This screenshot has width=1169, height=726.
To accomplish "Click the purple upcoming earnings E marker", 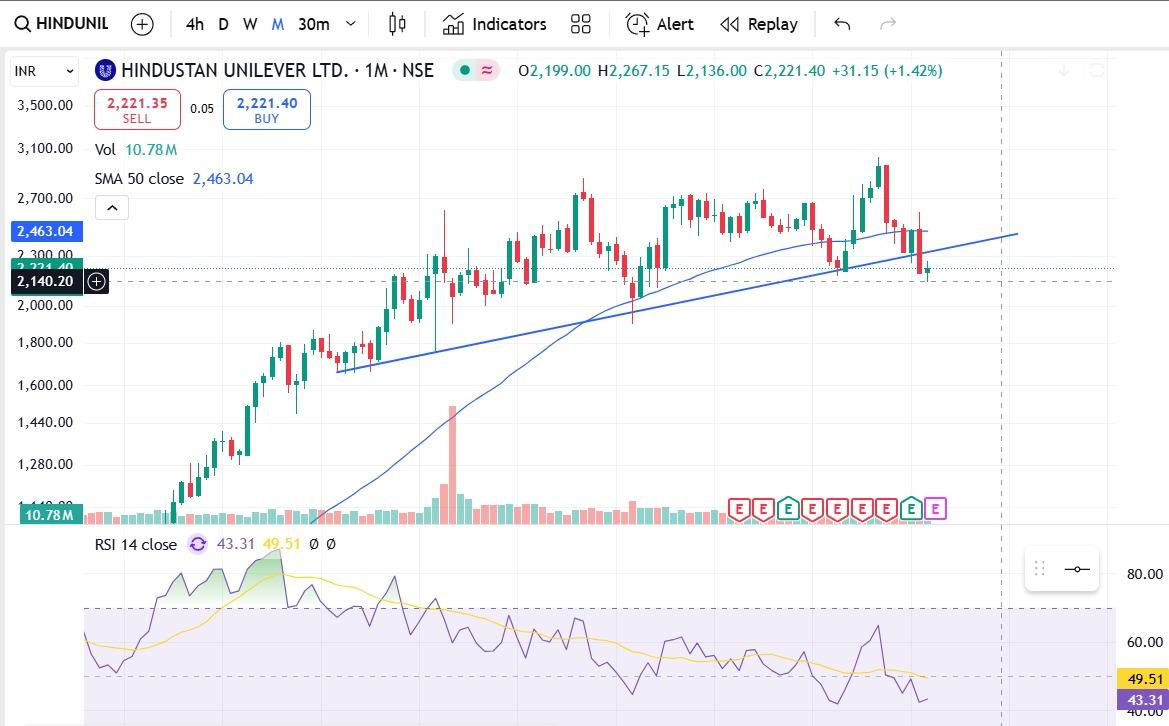I will [935, 509].
